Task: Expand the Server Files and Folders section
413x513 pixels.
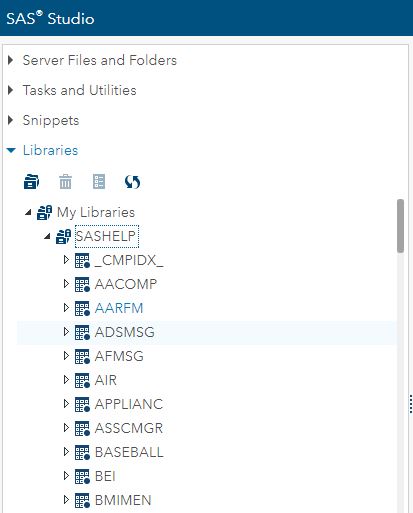Action: coord(11,60)
